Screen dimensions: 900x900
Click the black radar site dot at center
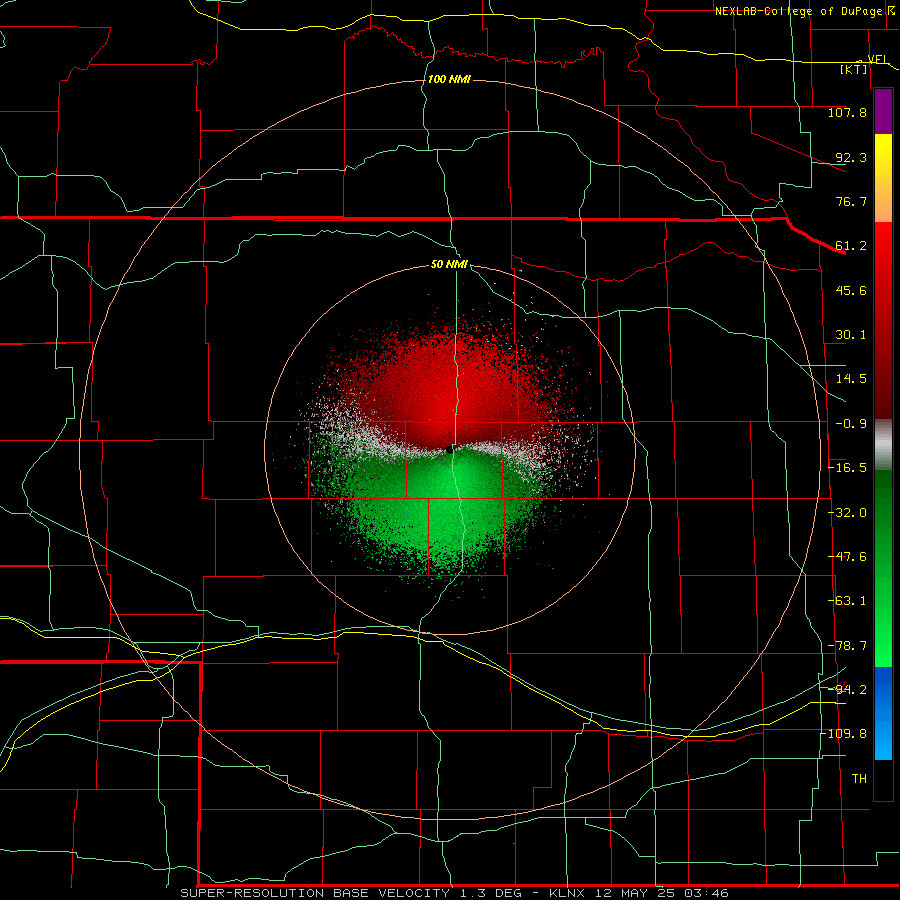(x=449, y=449)
